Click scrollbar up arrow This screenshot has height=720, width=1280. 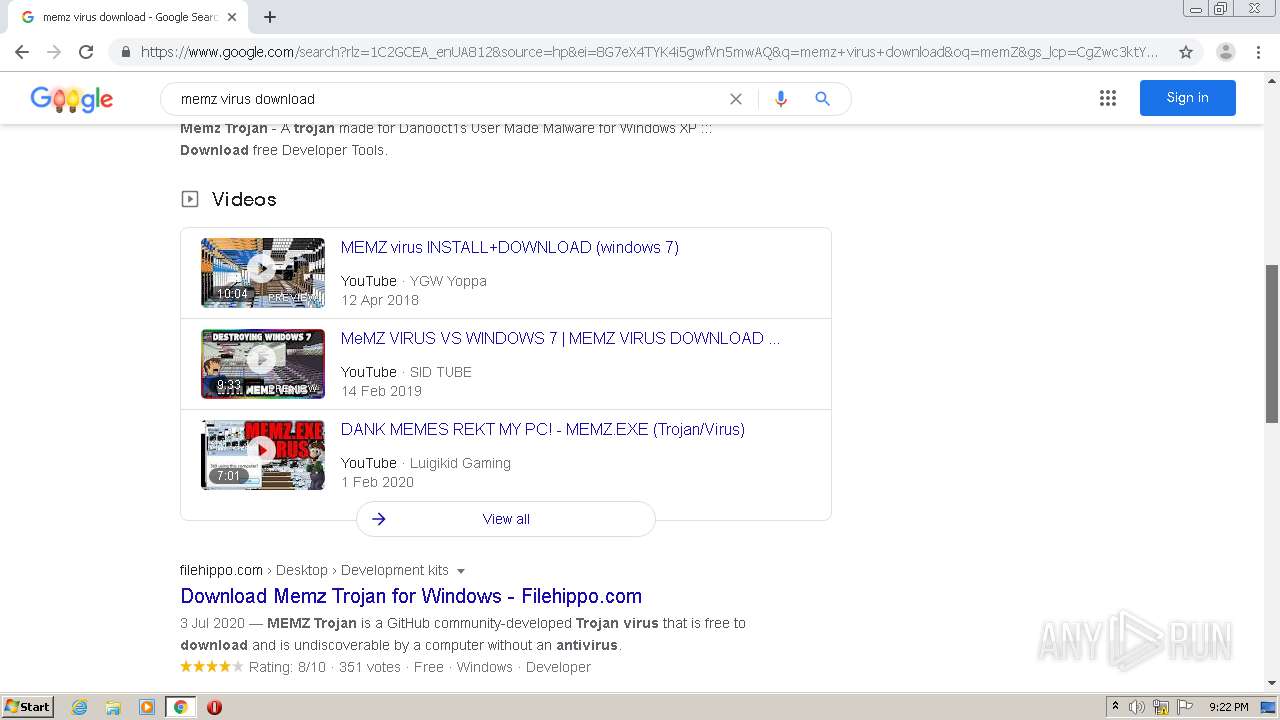click(1272, 79)
